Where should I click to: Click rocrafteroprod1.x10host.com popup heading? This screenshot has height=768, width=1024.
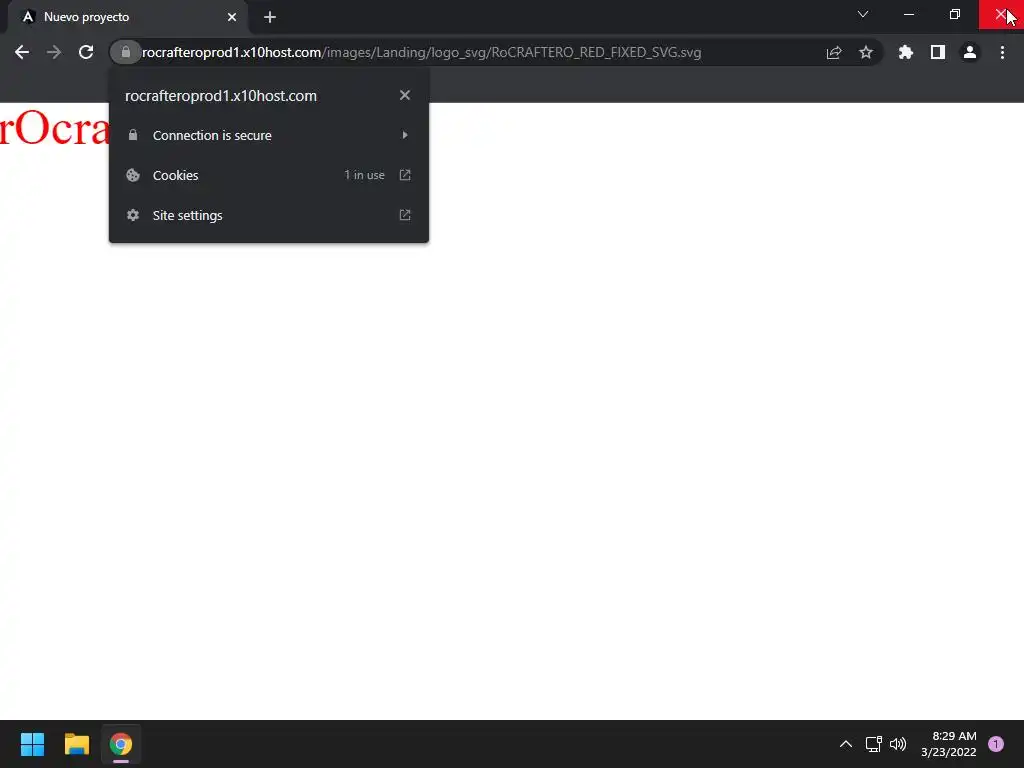[x=221, y=95]
